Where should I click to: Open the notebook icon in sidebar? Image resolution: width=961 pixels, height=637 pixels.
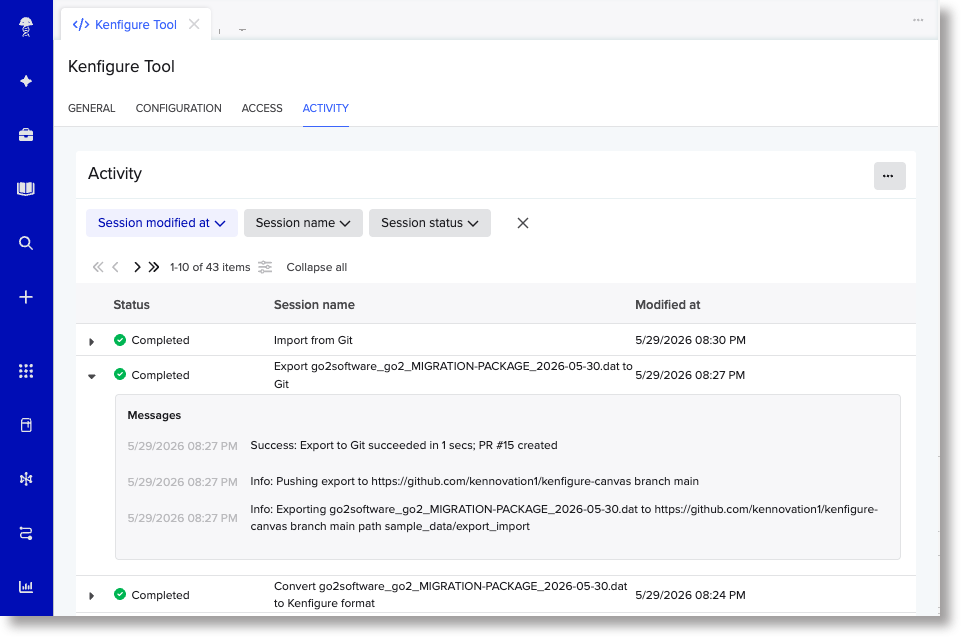(x=26, y=425)
